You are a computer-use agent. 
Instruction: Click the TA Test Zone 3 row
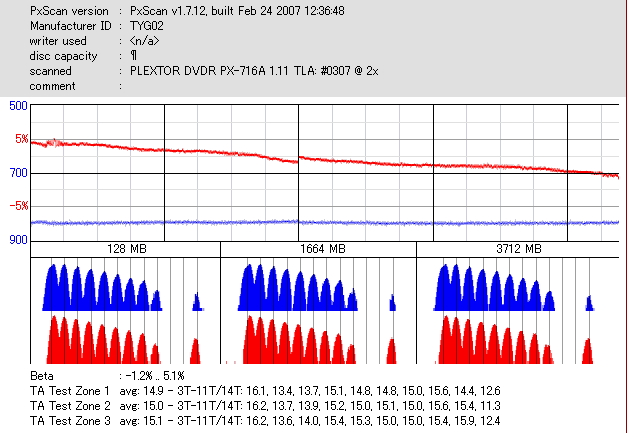point(265,421)
